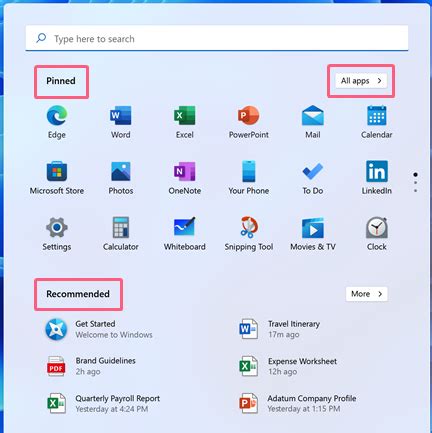
Task: Open Get Started welcome item
Action: [99, 329]
